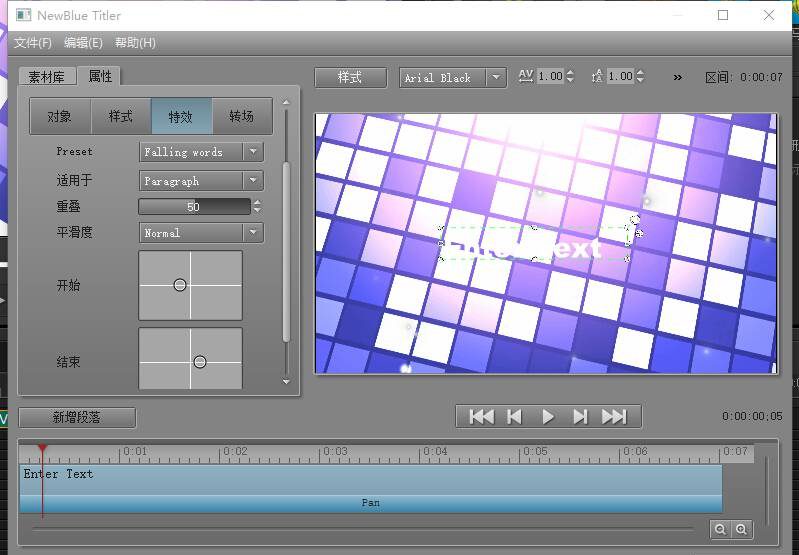
Task: Zoom out the timeline
Action: (720, 530)
